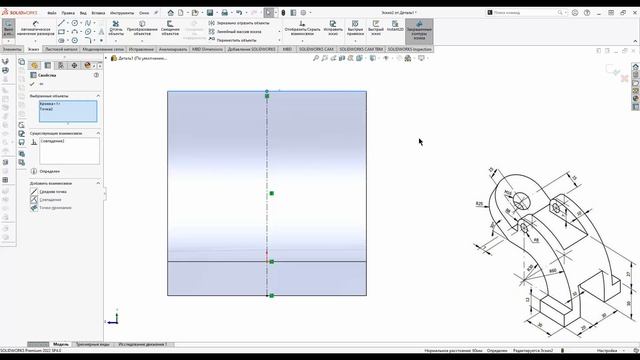Image resolution: width=640 pixels, height=360 pixels.
Task: Collapse the Existing Relations section
Action: [x=98, y=133]
